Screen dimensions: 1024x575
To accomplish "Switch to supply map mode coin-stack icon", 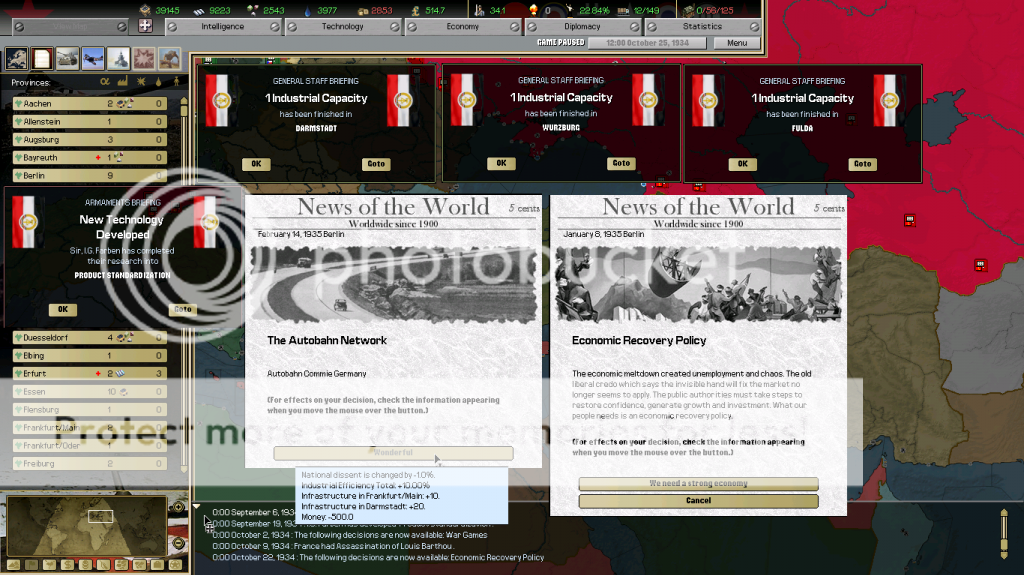I will click(85, 565).
